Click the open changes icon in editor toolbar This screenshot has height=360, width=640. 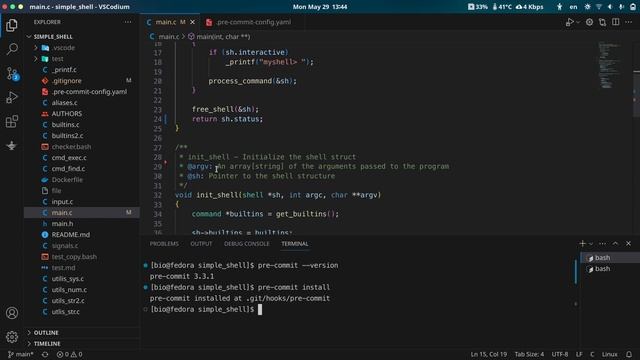click(602, 22)
